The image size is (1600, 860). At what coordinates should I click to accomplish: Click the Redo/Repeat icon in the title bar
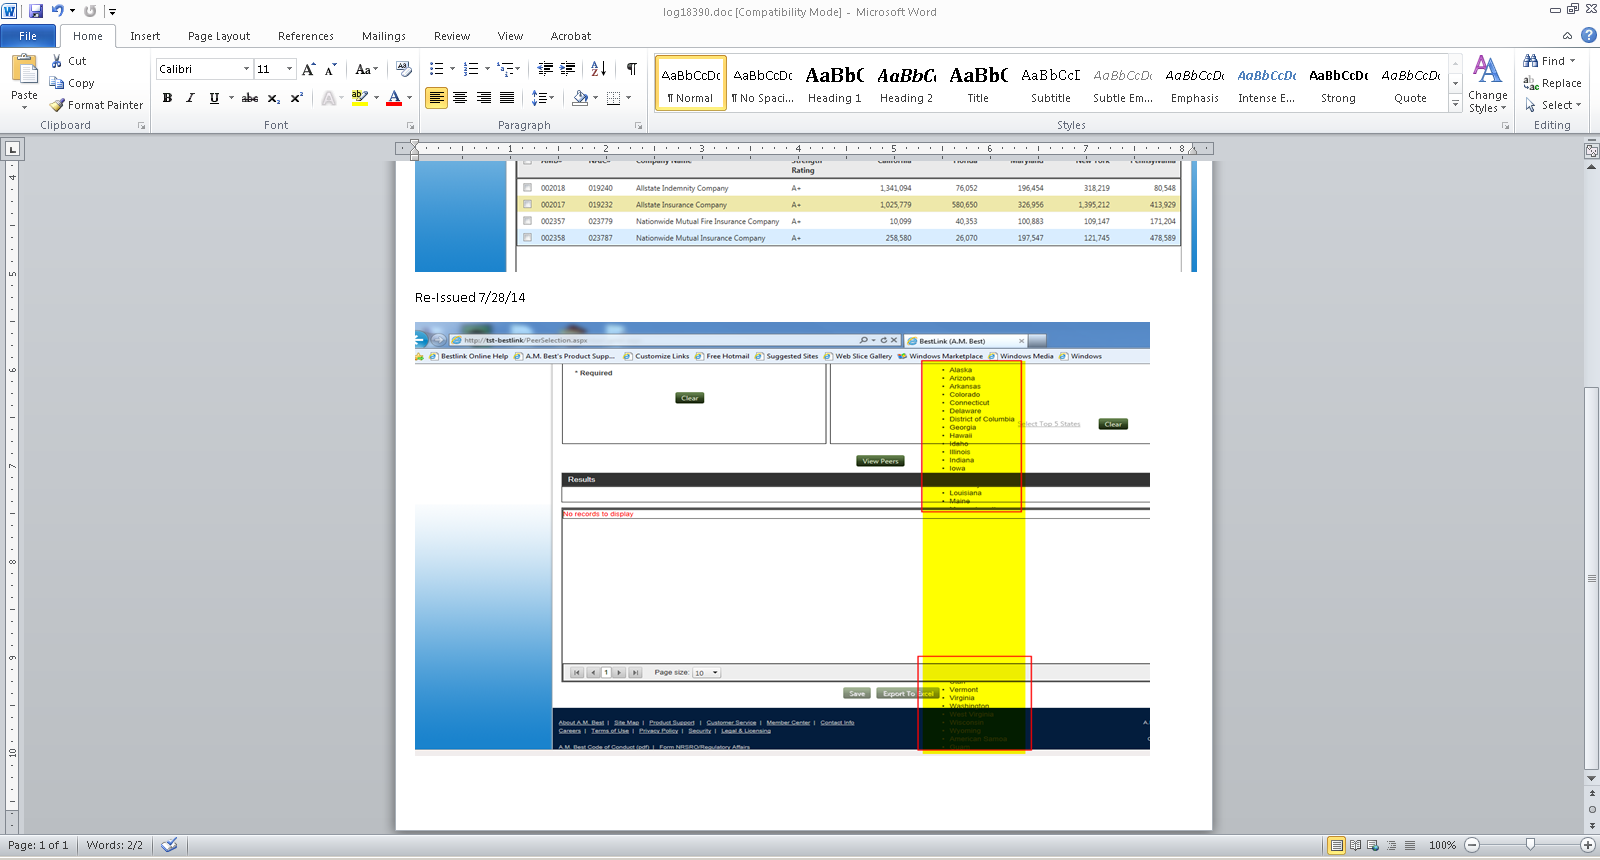coord(90,11)
